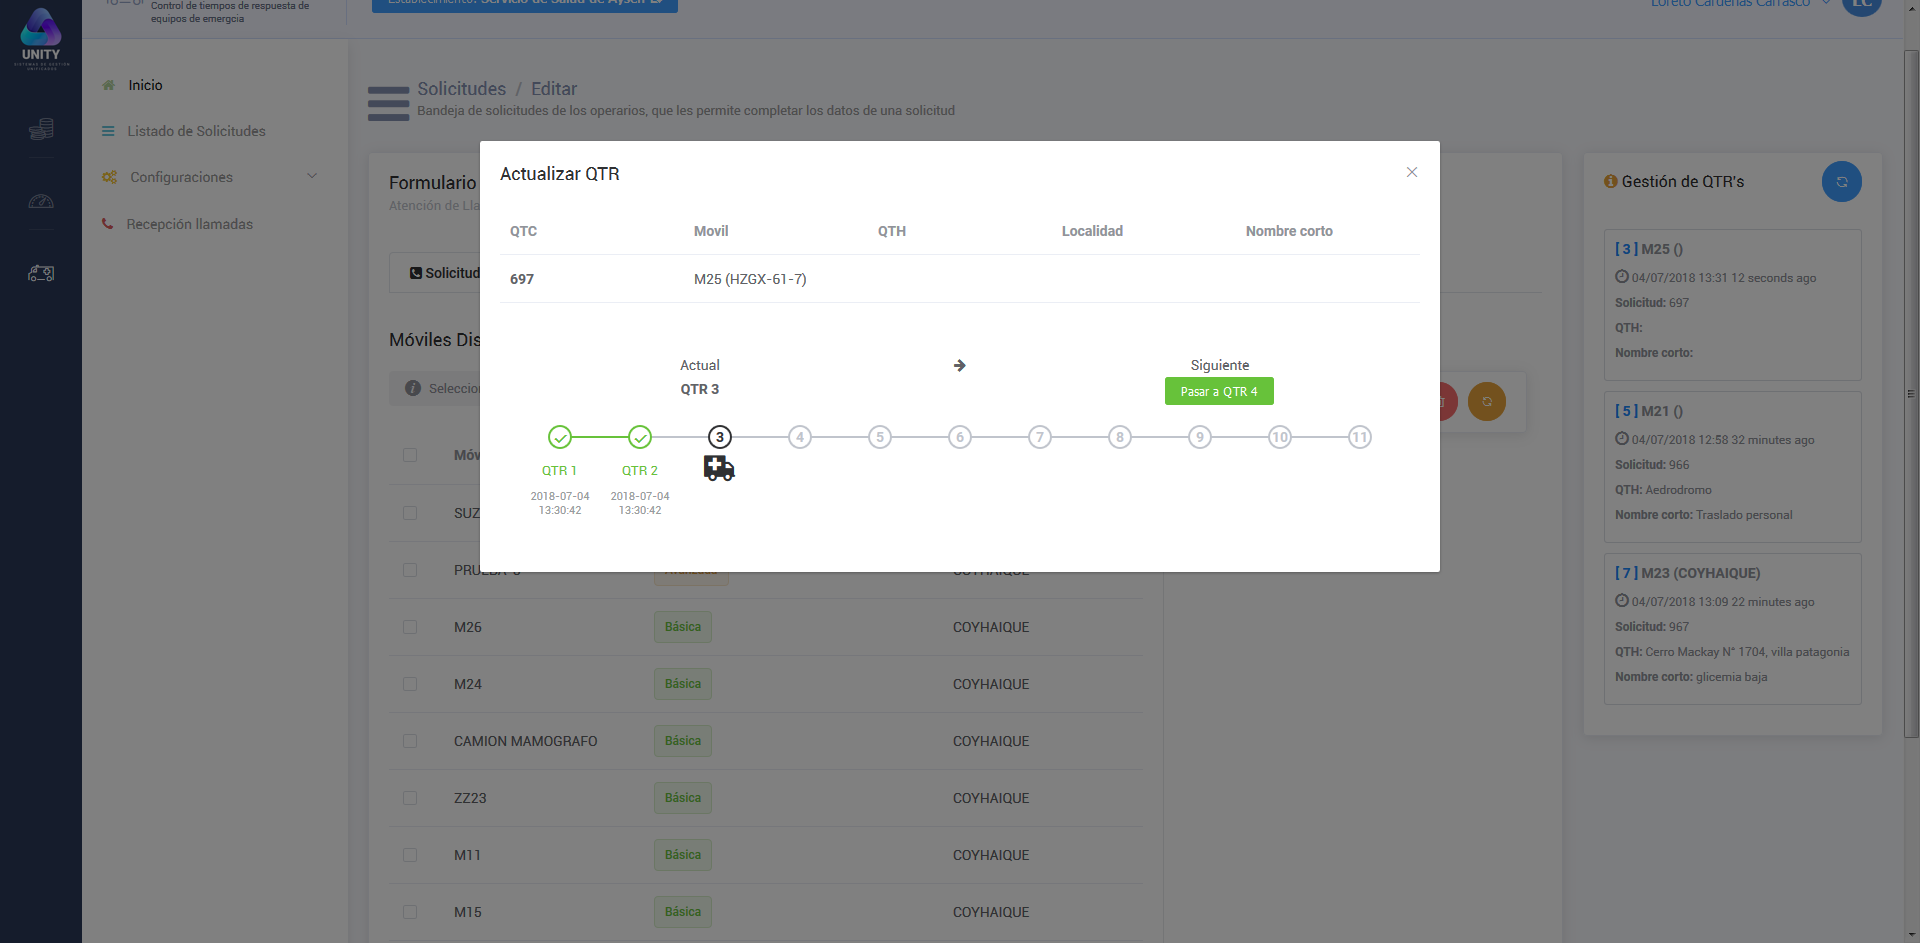Click the orange round refresh button
The image size is (1920, 943).
tap(1486, 402)
